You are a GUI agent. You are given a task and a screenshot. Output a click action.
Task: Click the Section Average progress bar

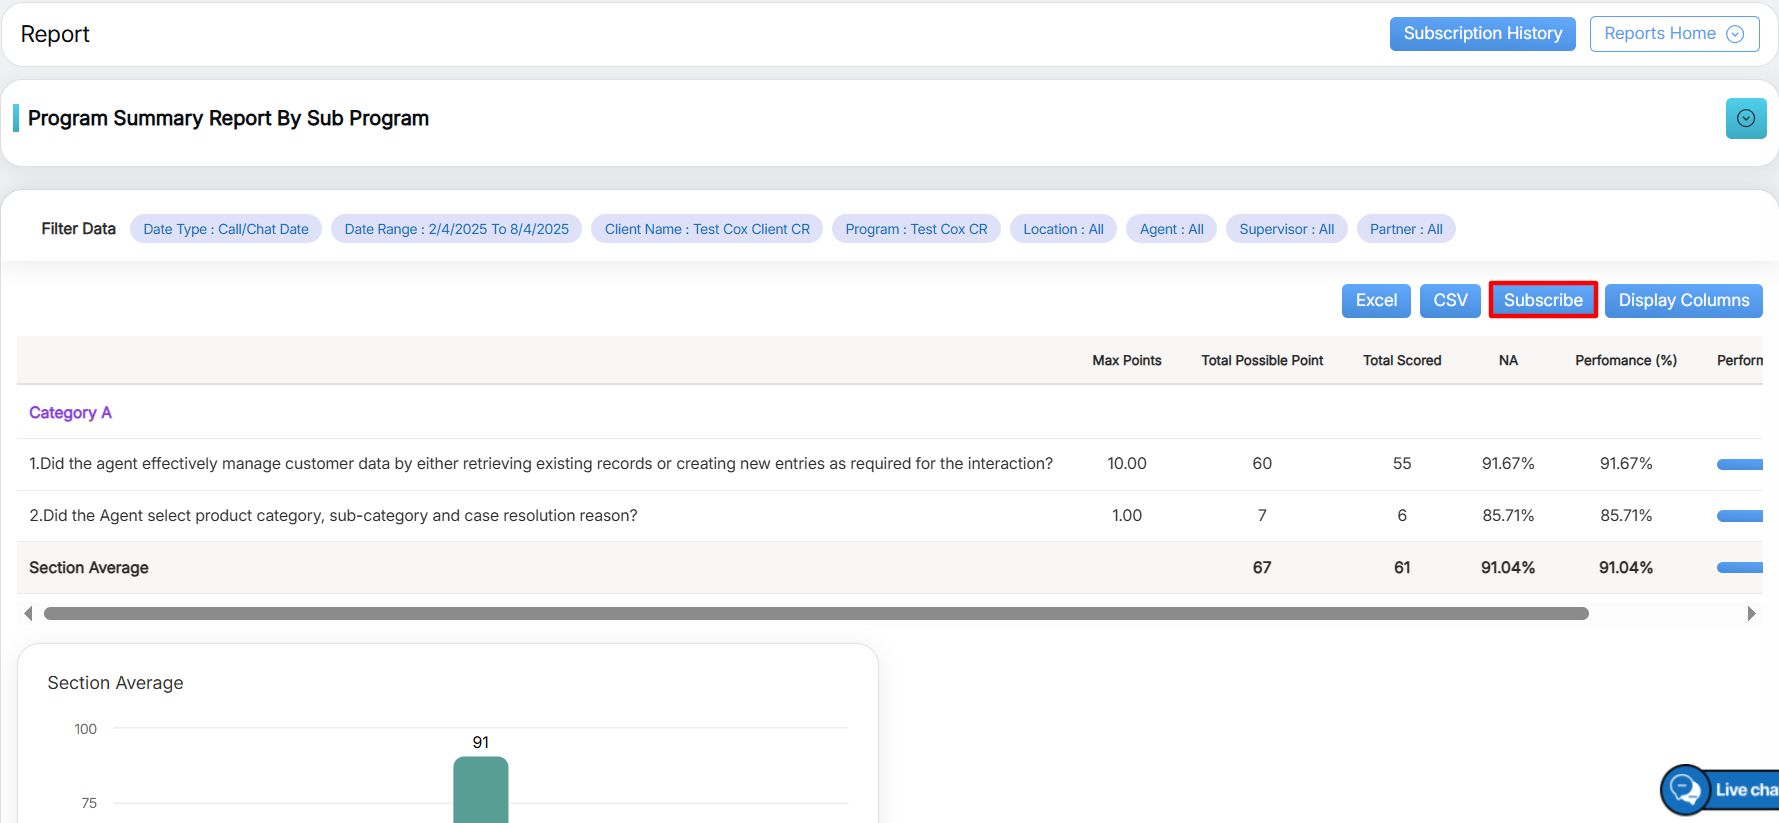[1739, 568]
